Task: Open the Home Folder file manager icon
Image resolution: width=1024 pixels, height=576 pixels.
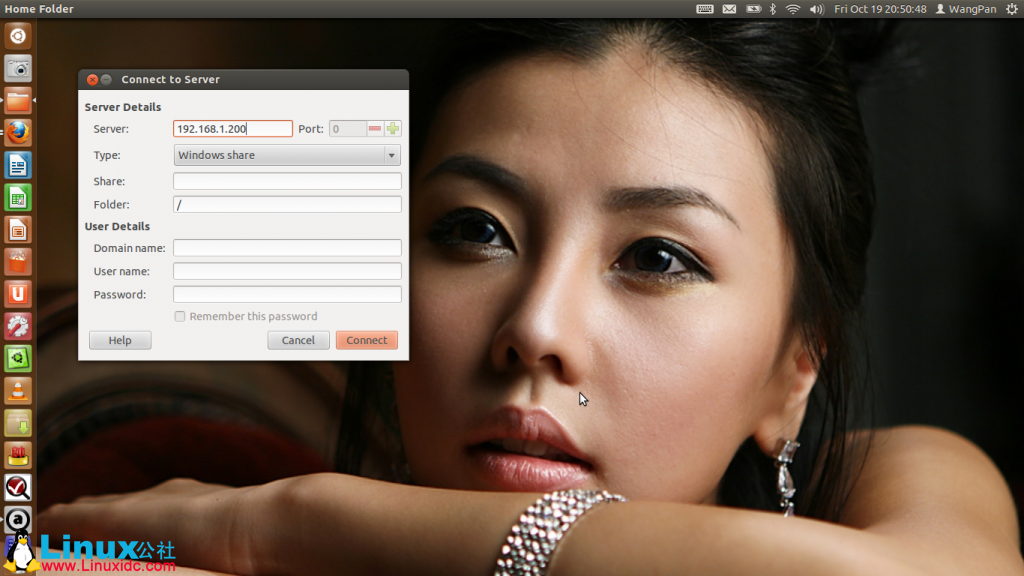Action: coord(18,101)
